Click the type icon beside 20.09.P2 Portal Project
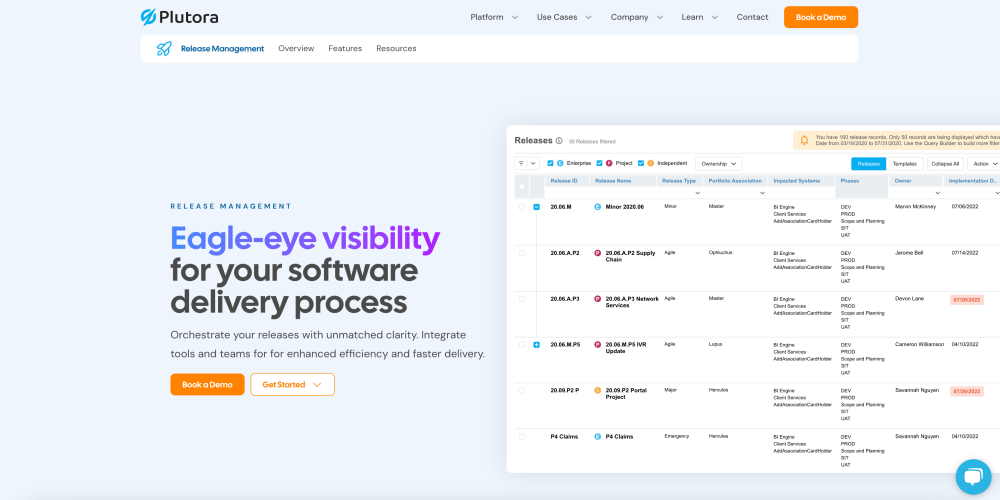Image resolution: width=1000 pixels, height=500 pixels. [598, 390]
